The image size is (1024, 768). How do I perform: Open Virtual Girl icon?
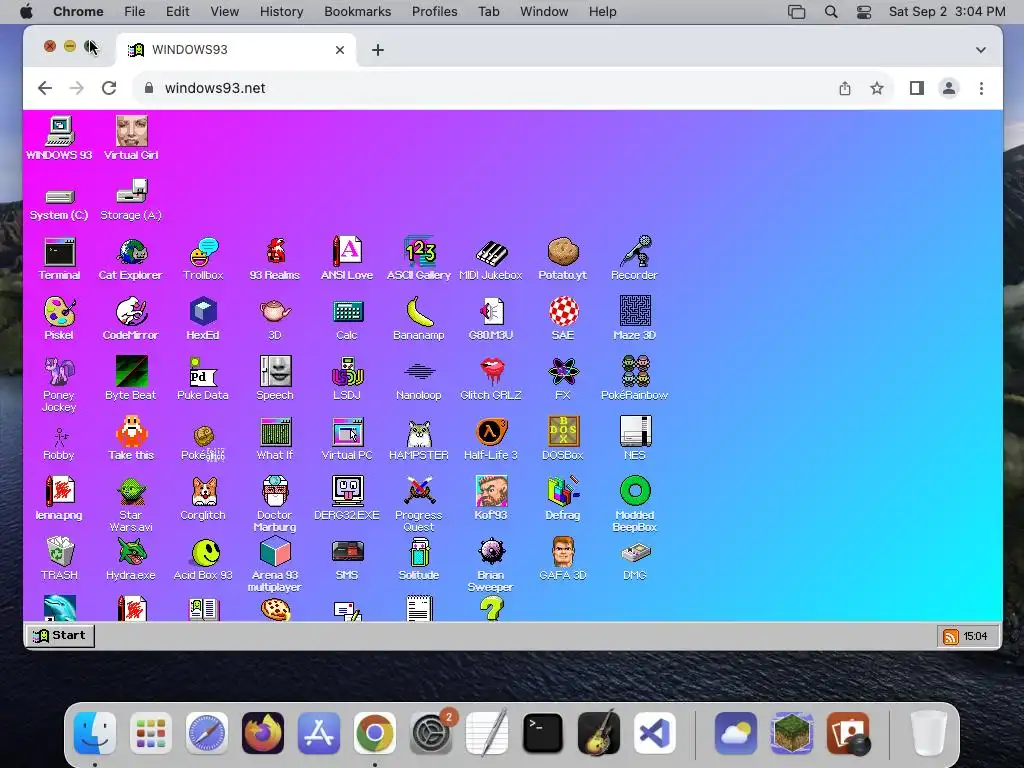131,138
